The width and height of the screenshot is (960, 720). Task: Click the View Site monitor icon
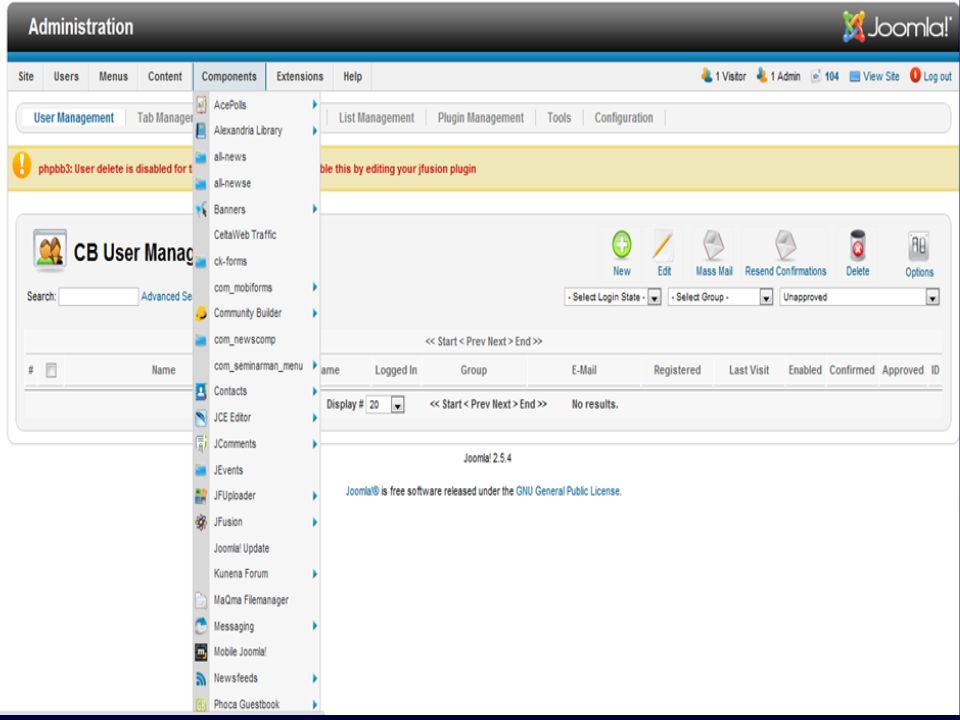pos(855,77)
